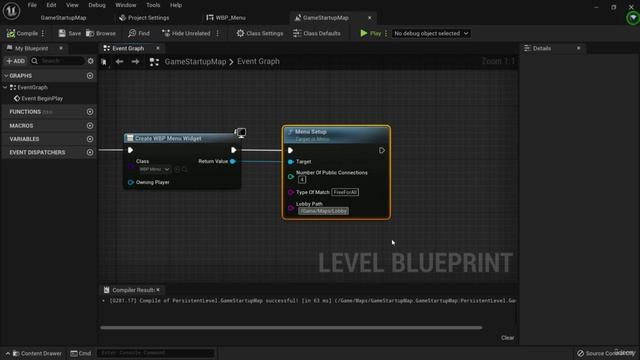Image resolution: width=640 pixels, height=360 pixels.
Task: Add a new event dispatcher
Action: point(90,152)
